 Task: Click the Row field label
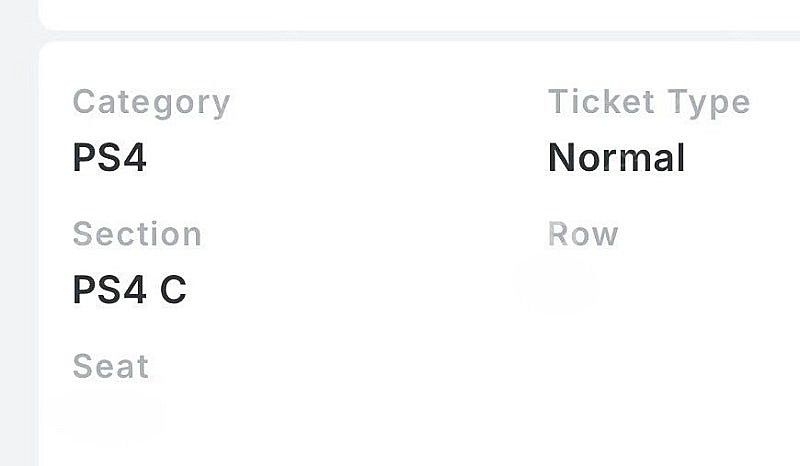pyautogui.click(x=583, y=234)
